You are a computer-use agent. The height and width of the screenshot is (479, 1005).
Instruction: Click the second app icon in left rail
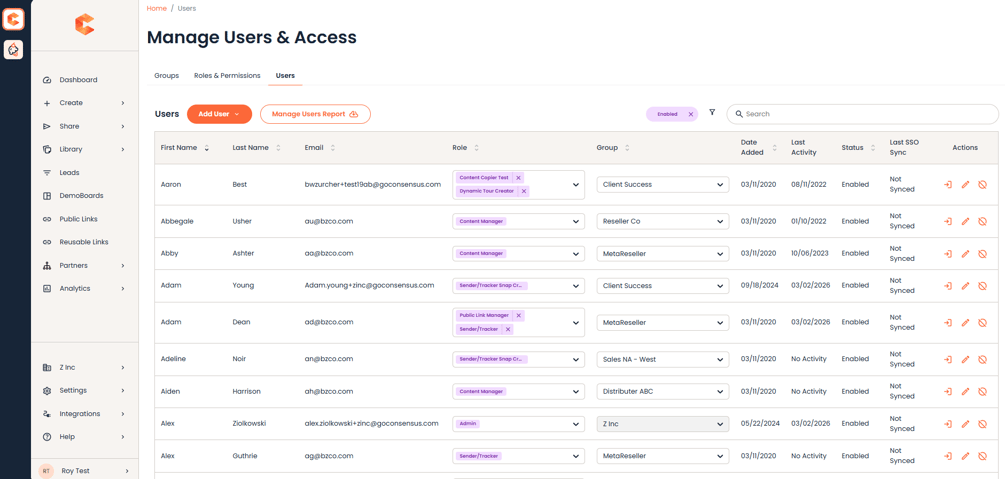13,49
